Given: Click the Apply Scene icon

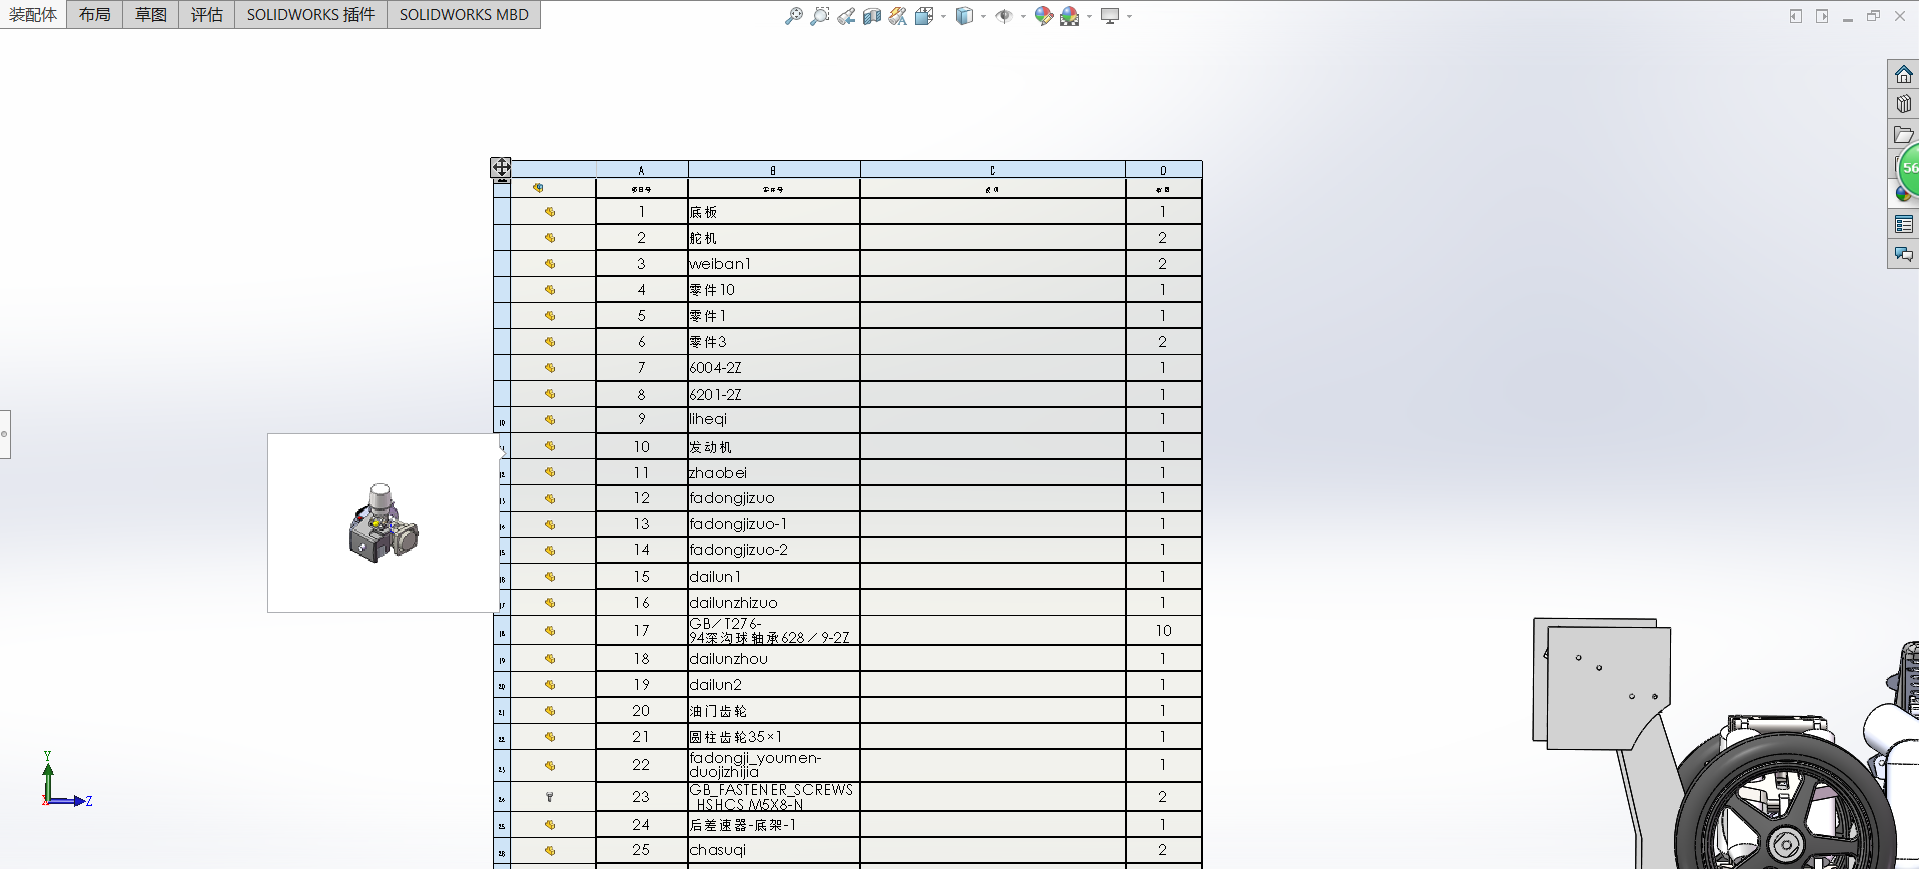Looking at the screenshot, I should point(1070,16).
